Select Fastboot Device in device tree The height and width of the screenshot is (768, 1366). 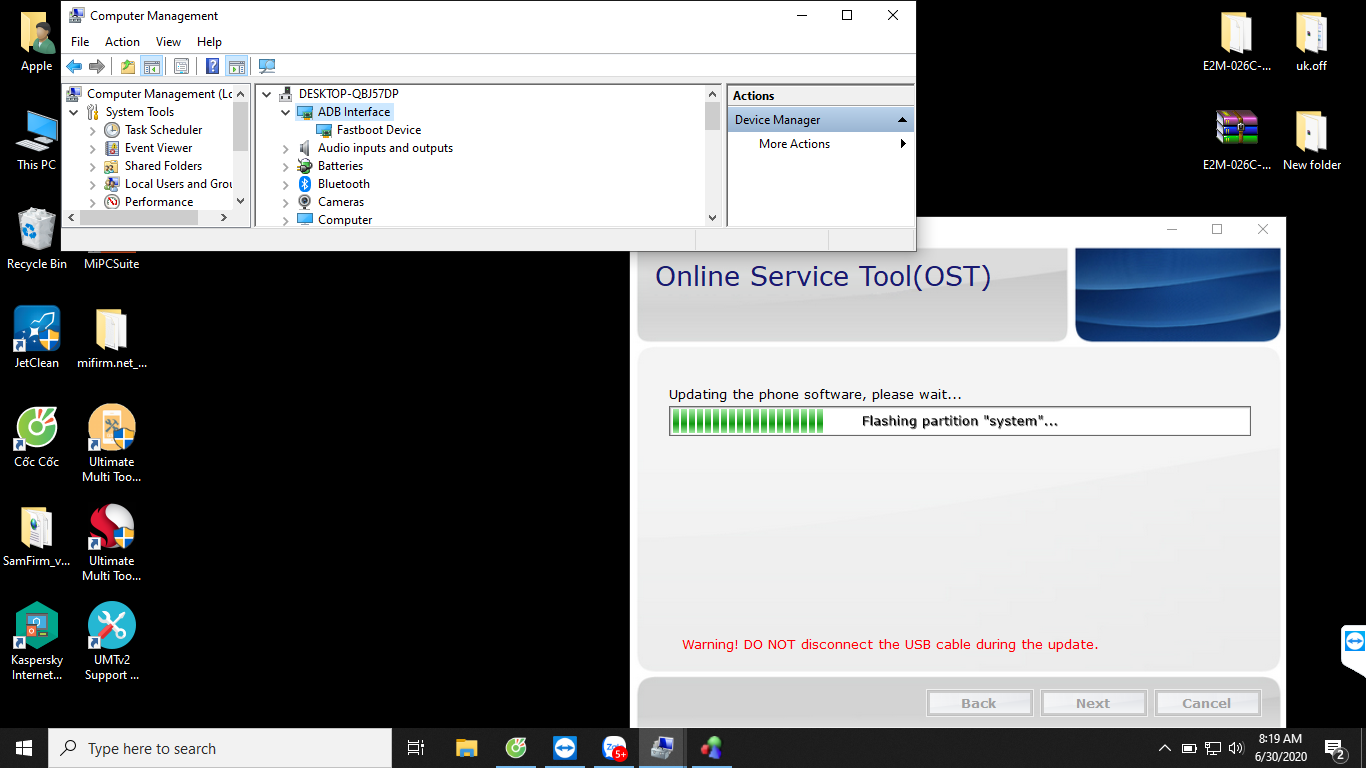point(378,130)
